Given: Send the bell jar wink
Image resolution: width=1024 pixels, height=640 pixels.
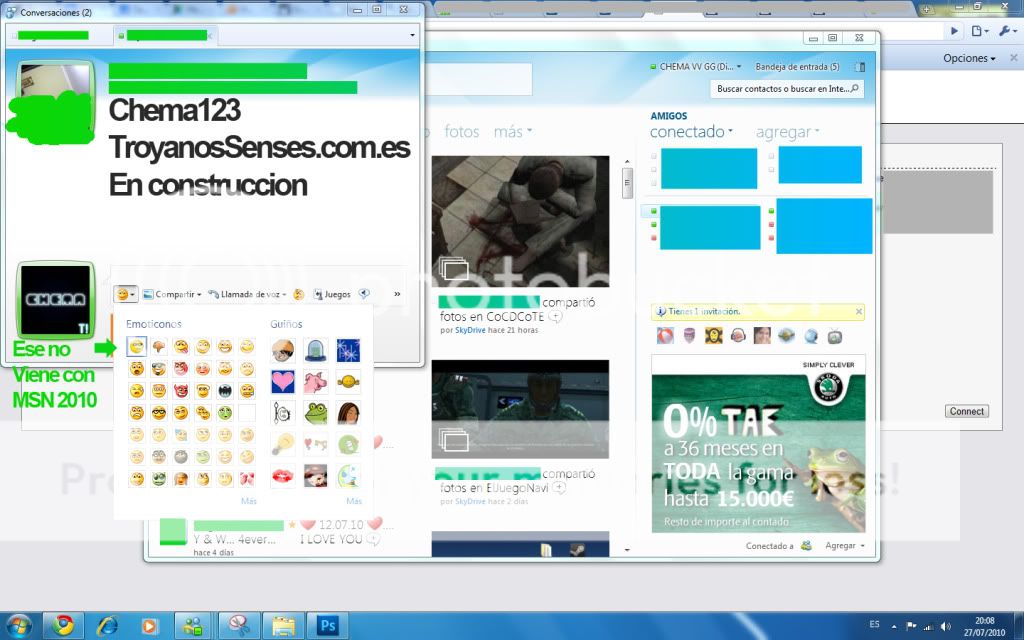Looking at the screenshot, I should point(315,350).
